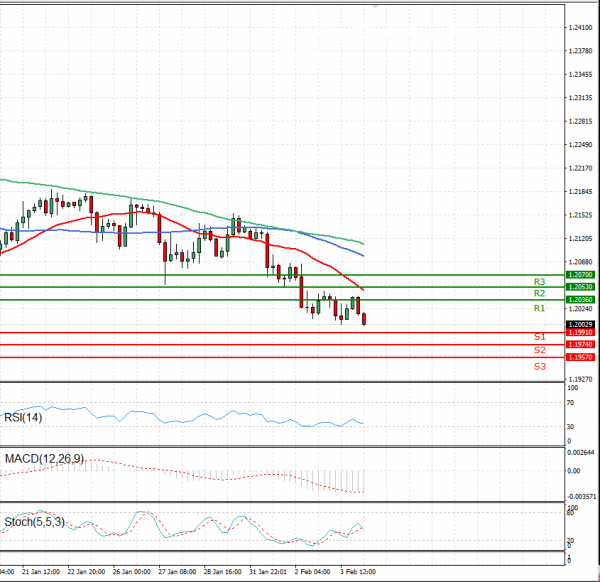
Task: Select the green 1.20530 price tag
Action: point(580,287)
